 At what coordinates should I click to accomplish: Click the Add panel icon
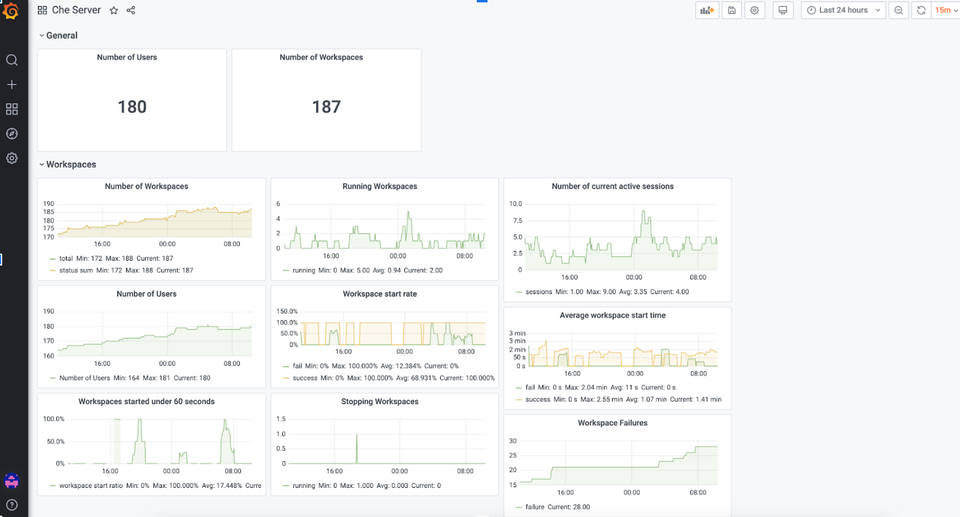pyautogui.click(x=707, y=10)
